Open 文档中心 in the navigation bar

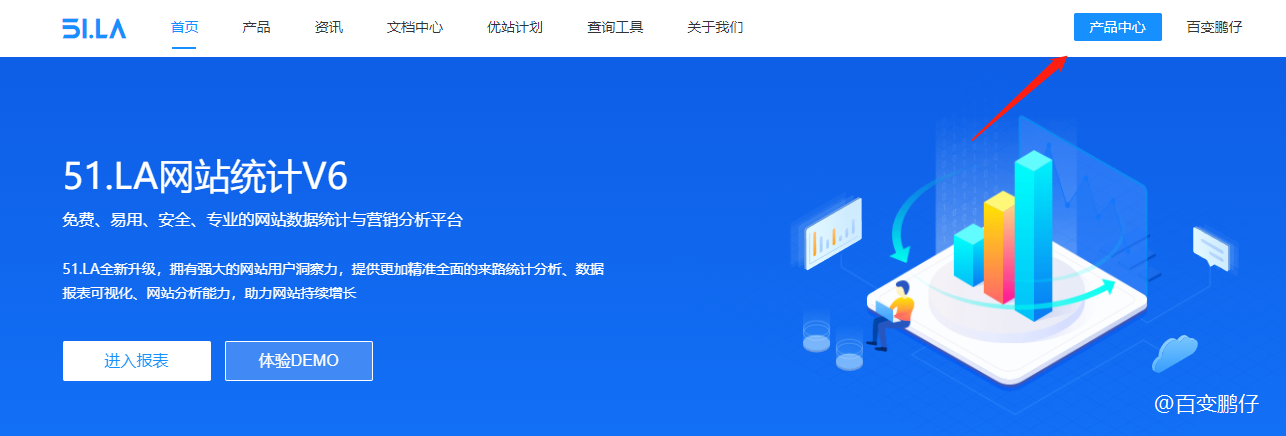[415, 28]
